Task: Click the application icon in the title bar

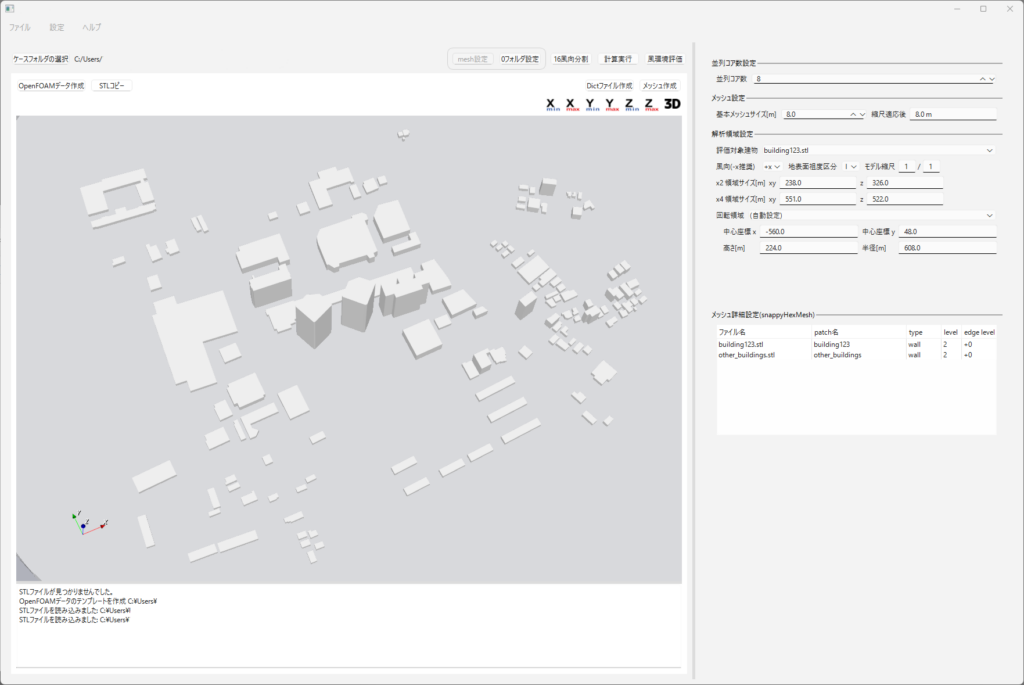Action: pos(9,8)
